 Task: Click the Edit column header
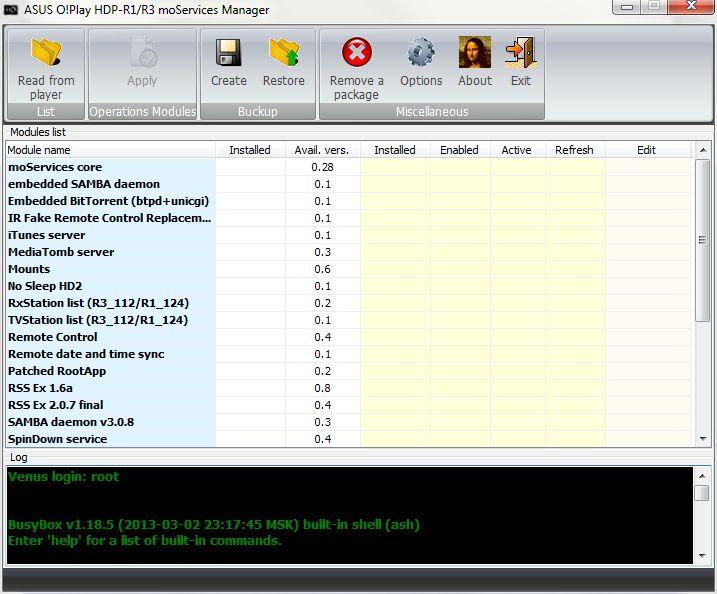click(647, 150)
